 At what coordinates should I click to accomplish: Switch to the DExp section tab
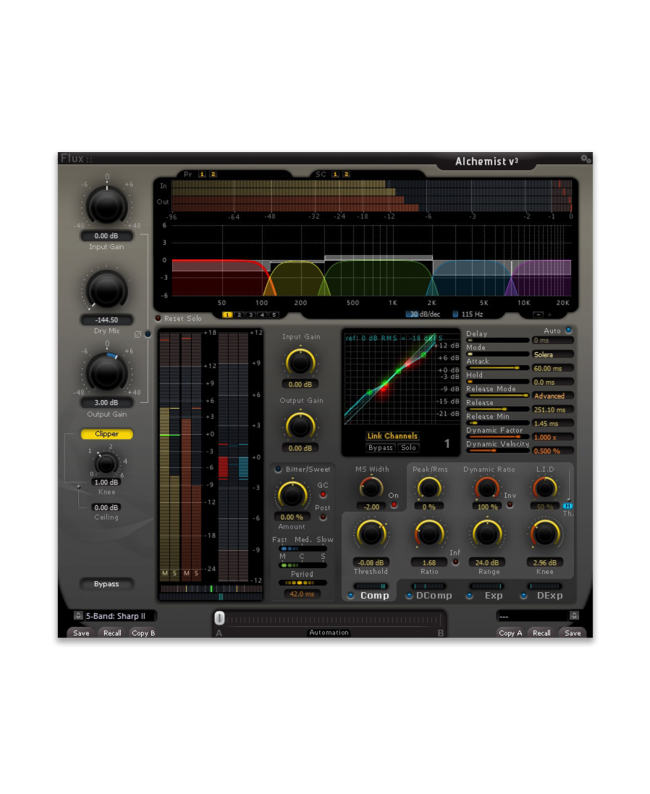pyautogui.click(x=550, y=596)
